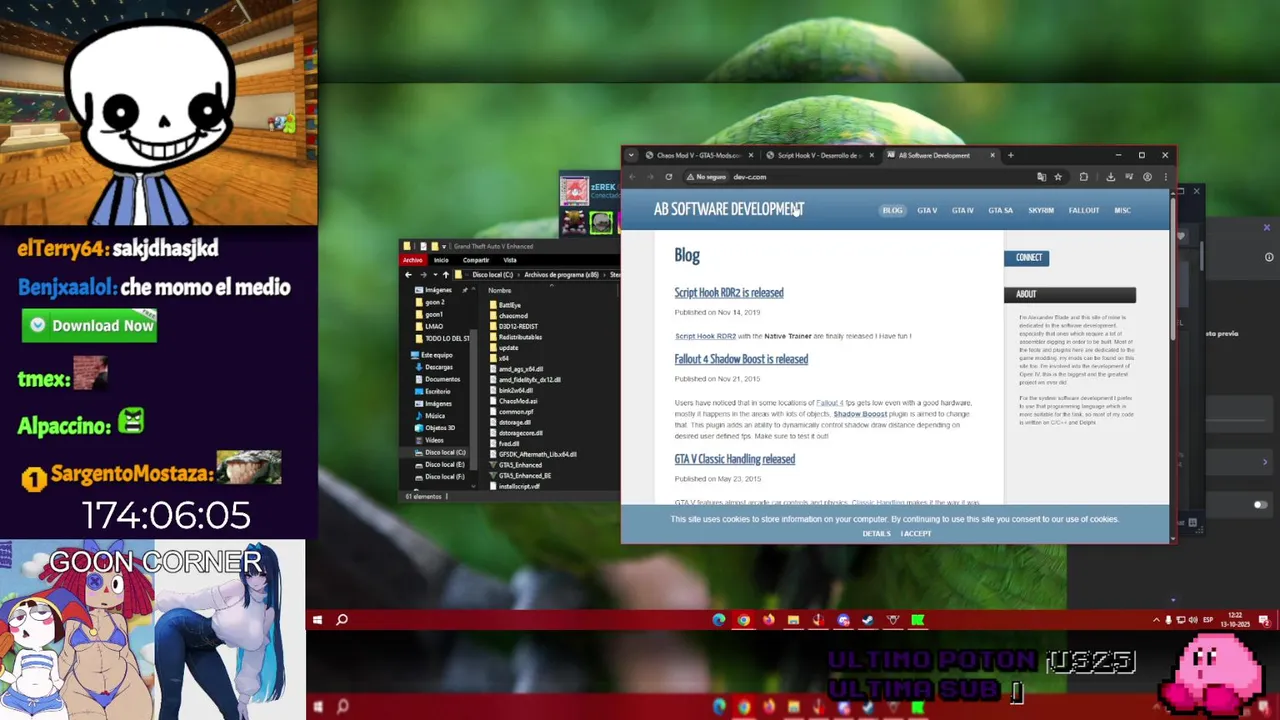Click Steam icon in the upper taskbar
The width and height of the screenshot is (1280, 720).
[x=868, y=620]
